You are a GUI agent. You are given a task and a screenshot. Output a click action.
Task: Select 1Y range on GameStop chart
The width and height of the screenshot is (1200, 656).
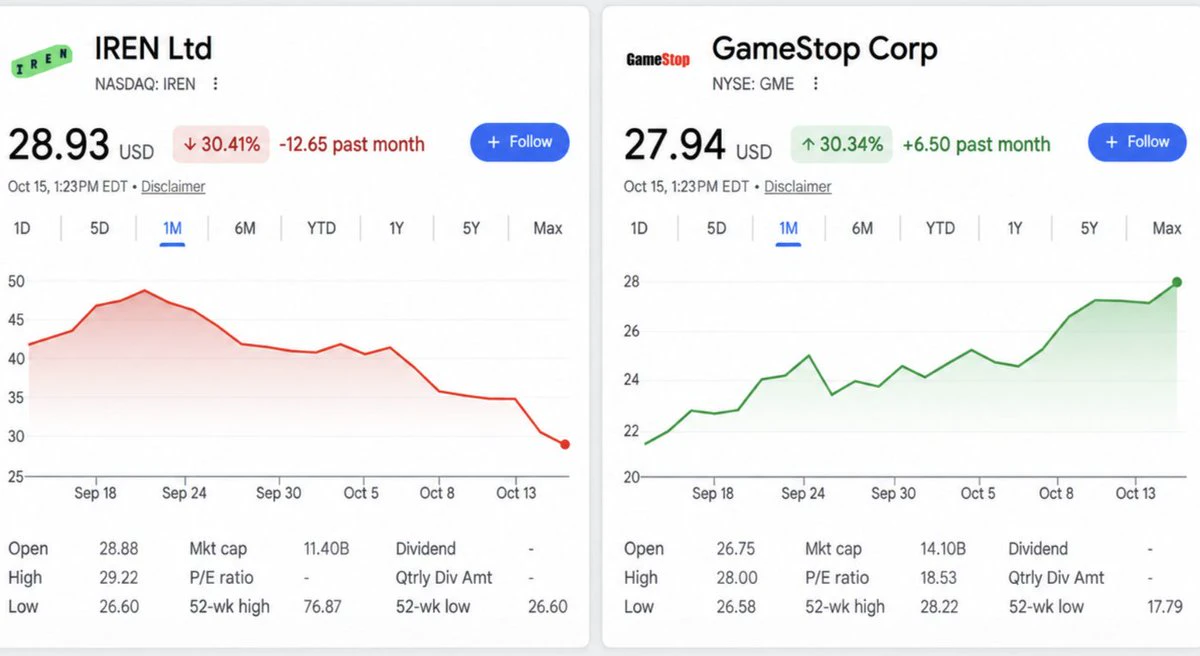[x=1014, y=228]
